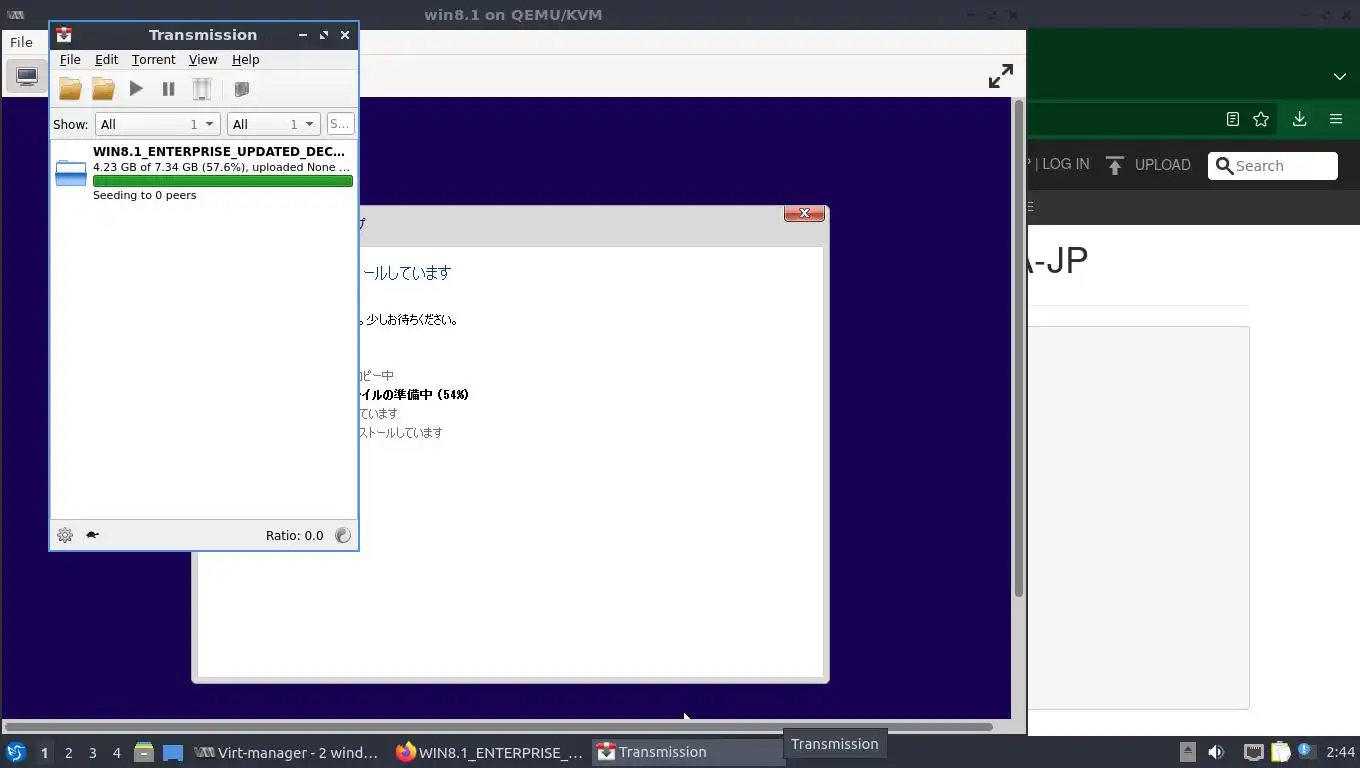Click Transmission taskbar button
This screenshot has width=1360, height=768.
click(x=689, y=752)
